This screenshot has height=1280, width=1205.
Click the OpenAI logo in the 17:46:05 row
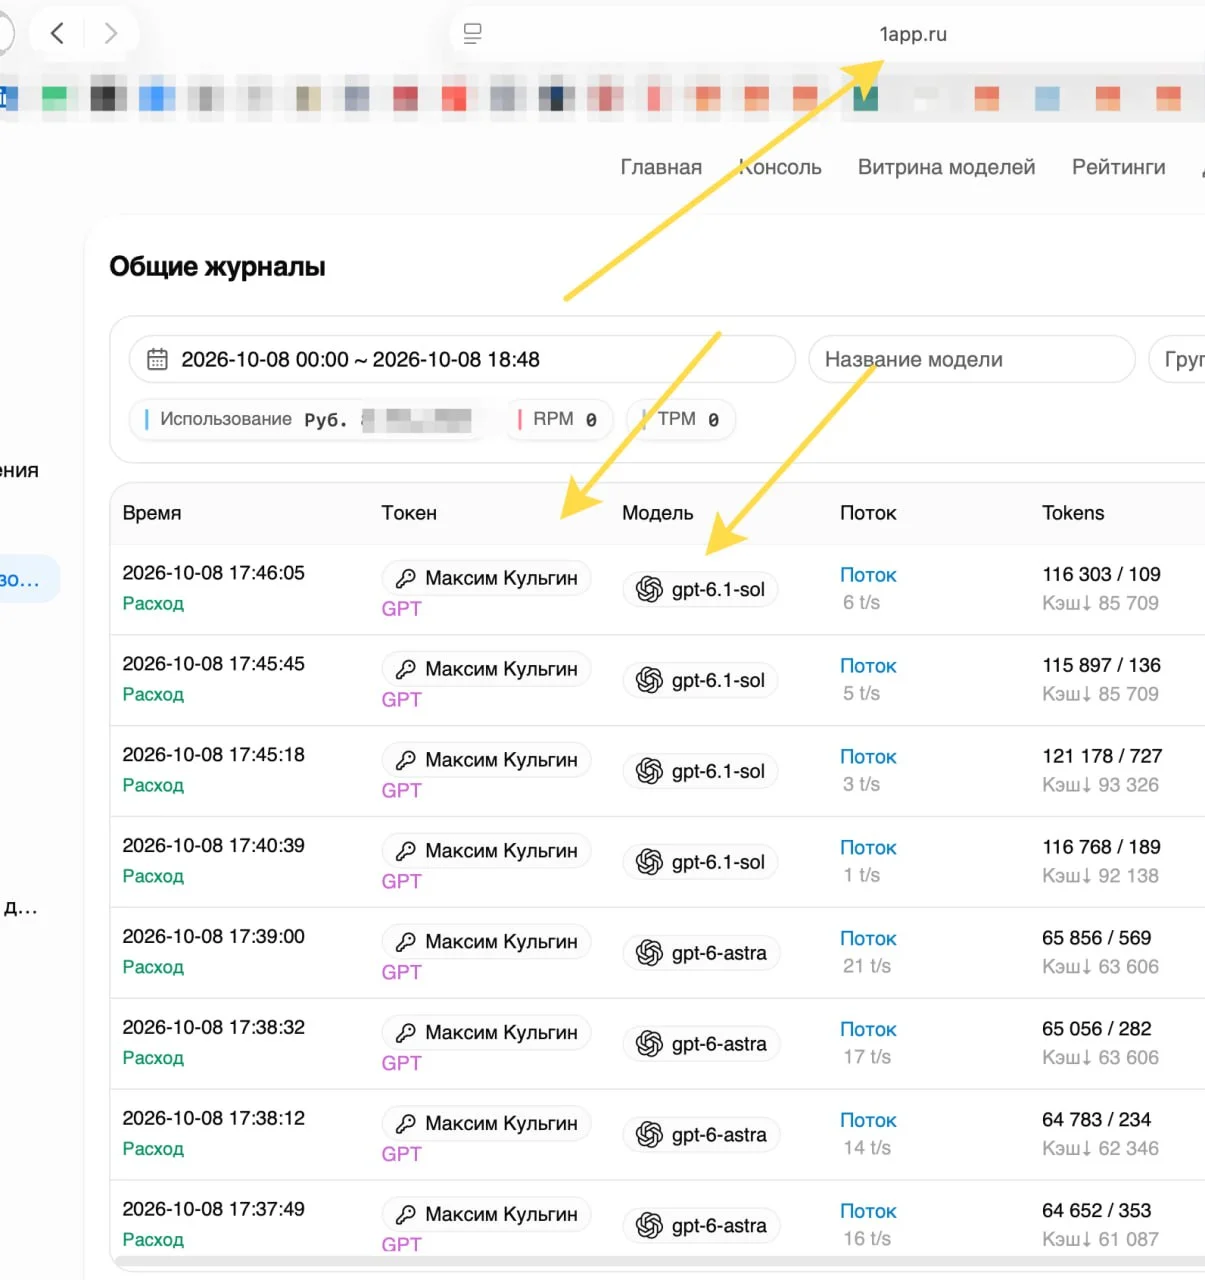[649, 590]
